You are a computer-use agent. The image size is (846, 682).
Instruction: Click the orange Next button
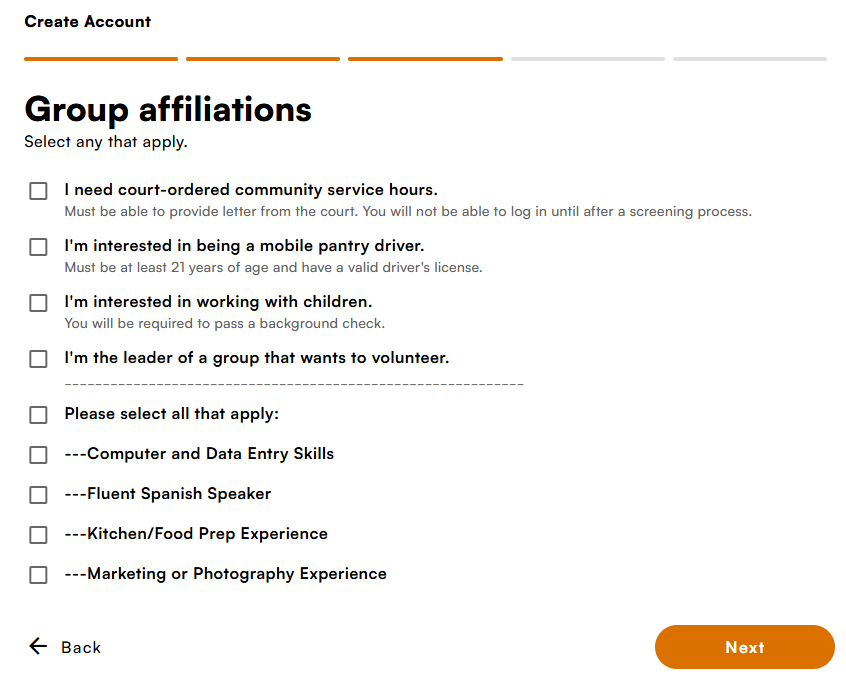click(x=745, y=647)
